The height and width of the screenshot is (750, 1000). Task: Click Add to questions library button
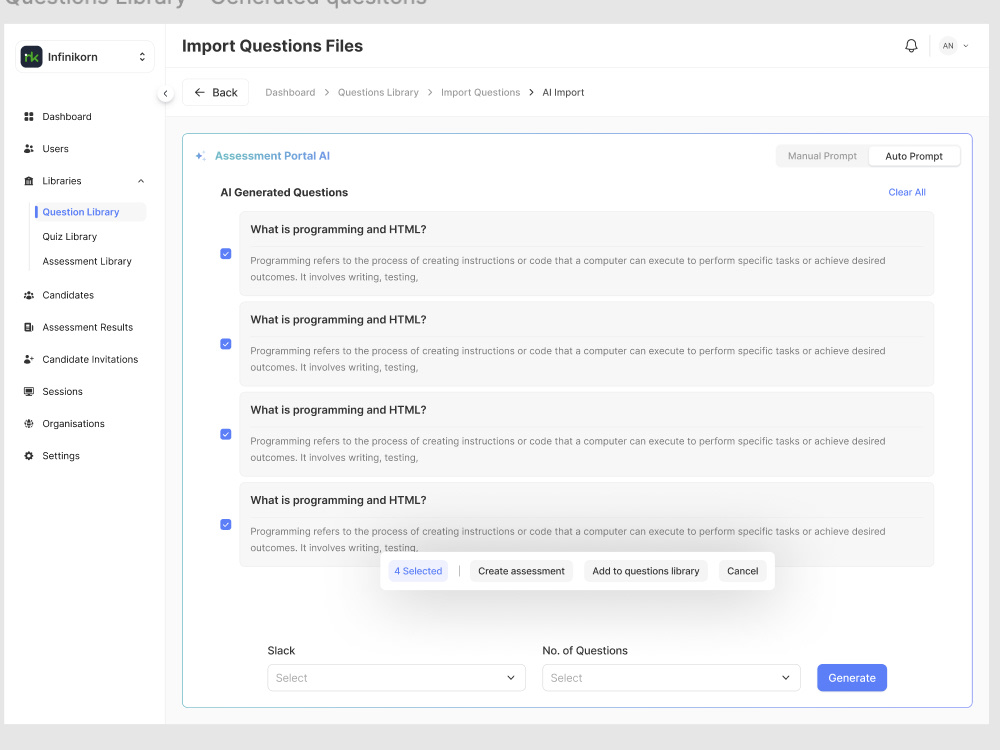coord(646,571)
